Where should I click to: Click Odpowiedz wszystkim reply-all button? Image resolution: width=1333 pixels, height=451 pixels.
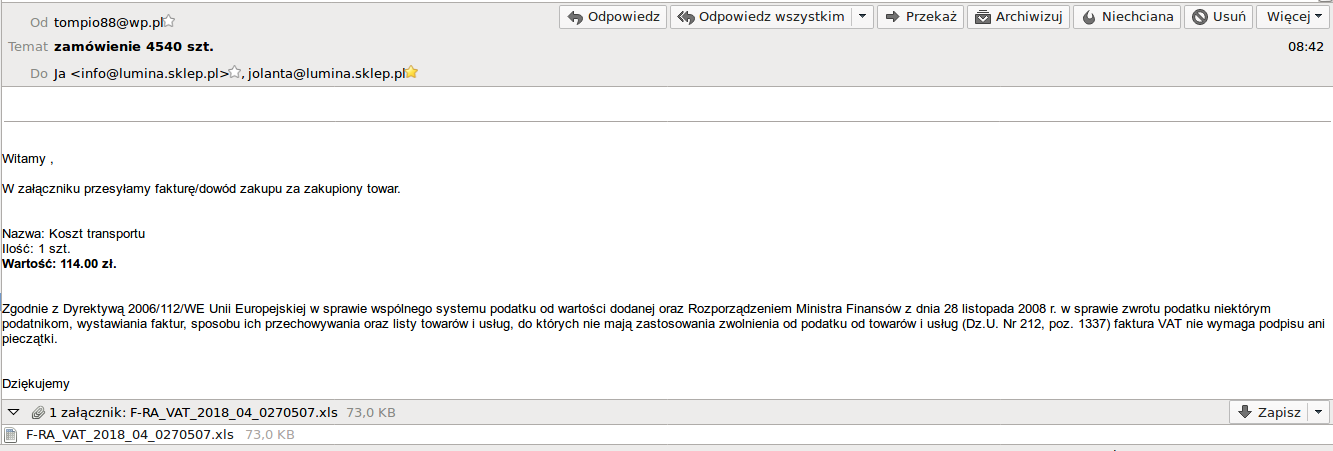[x=760, y=17]
